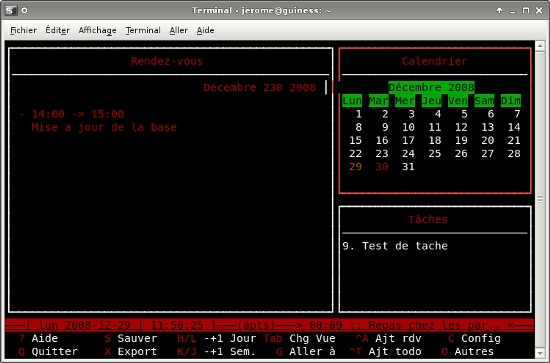Click the window title 'Terminal - jerome@guiness'

[261, 11]
